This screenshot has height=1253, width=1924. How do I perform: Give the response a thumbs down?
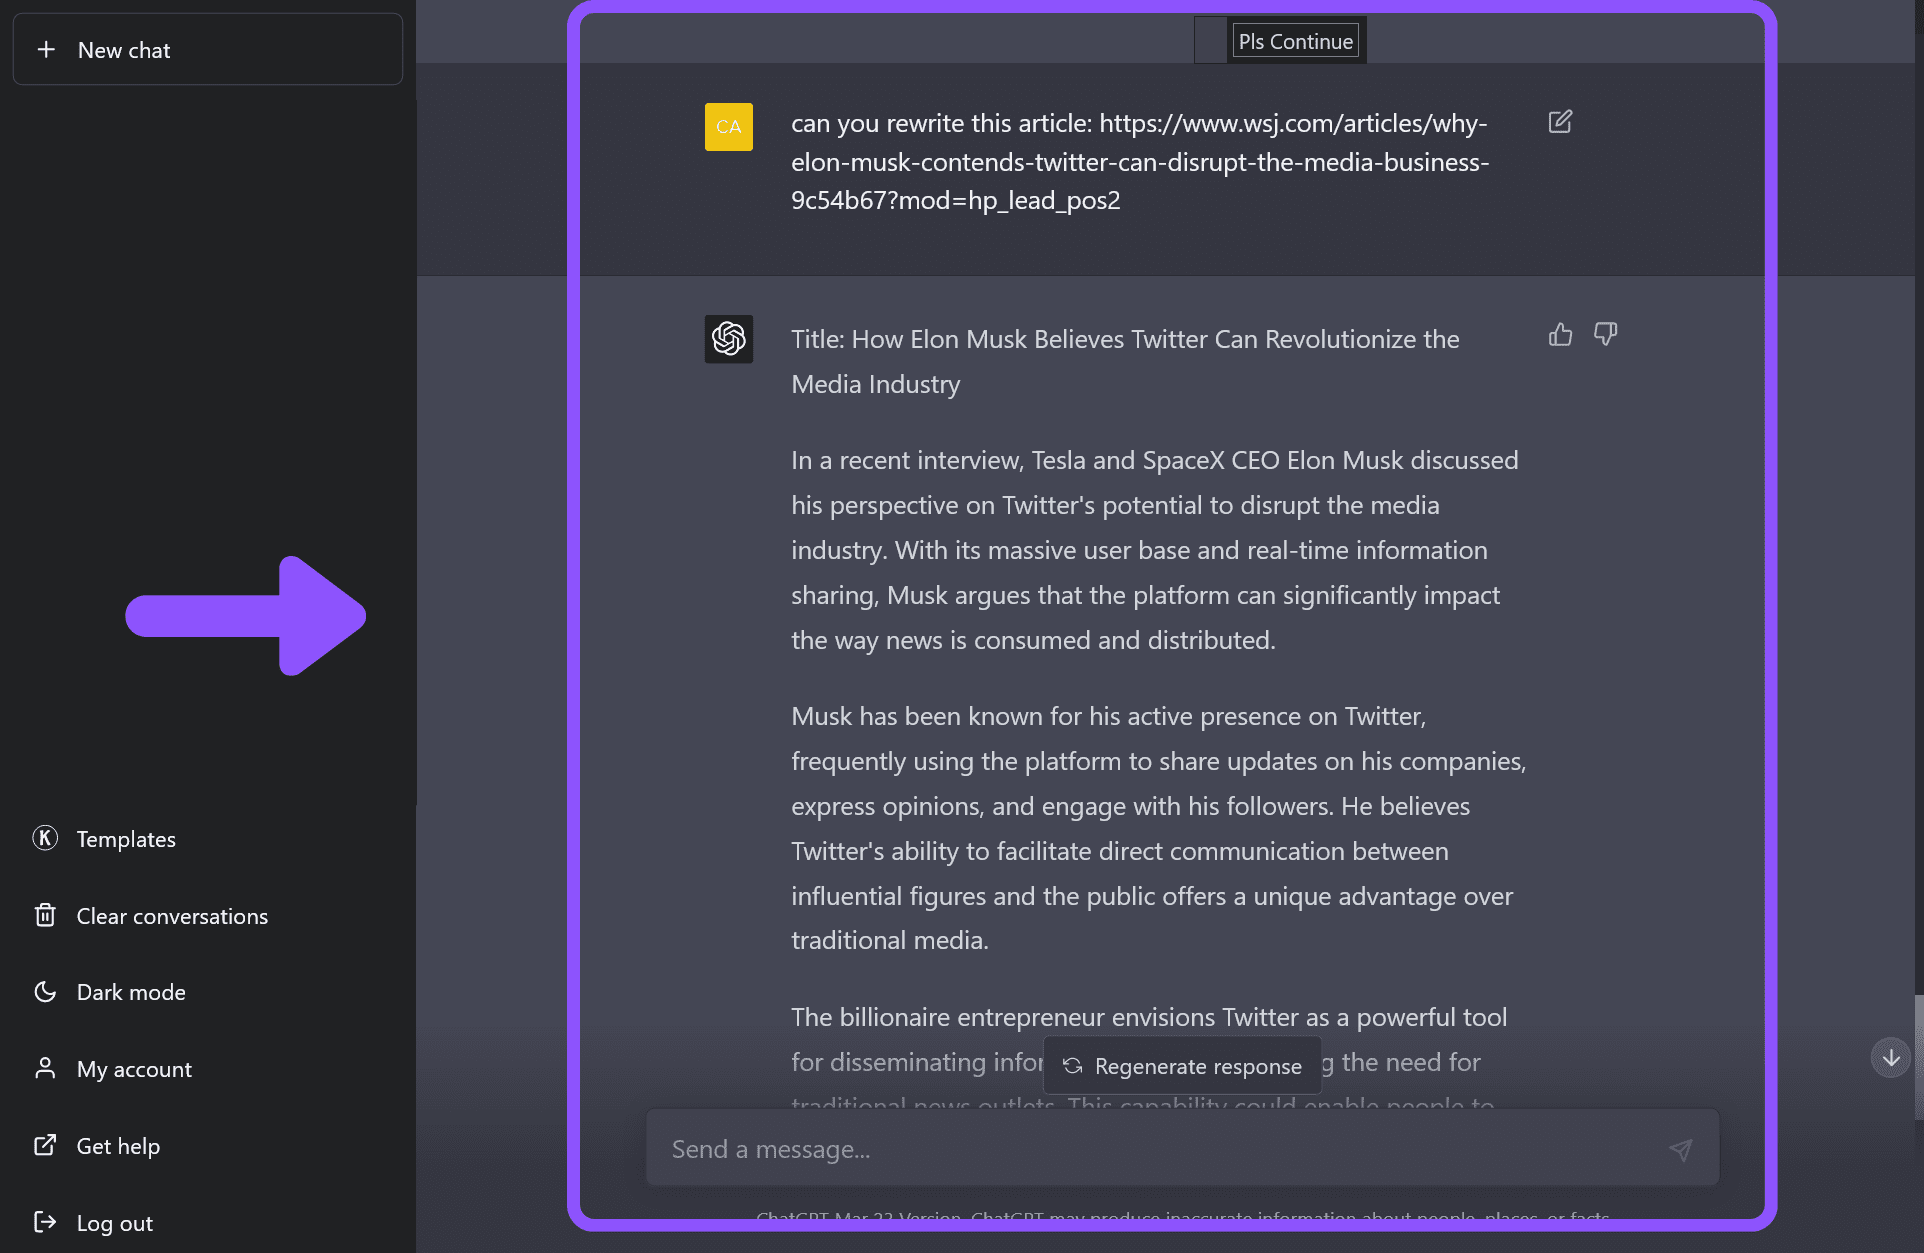(x=1606, y=334)
